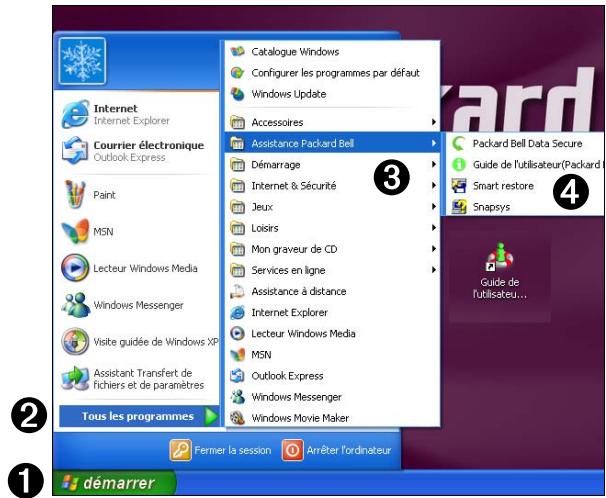This screenshot has height=498, width=606.
Task: Click the Windows Update icon
Action: tap(237, 94)
